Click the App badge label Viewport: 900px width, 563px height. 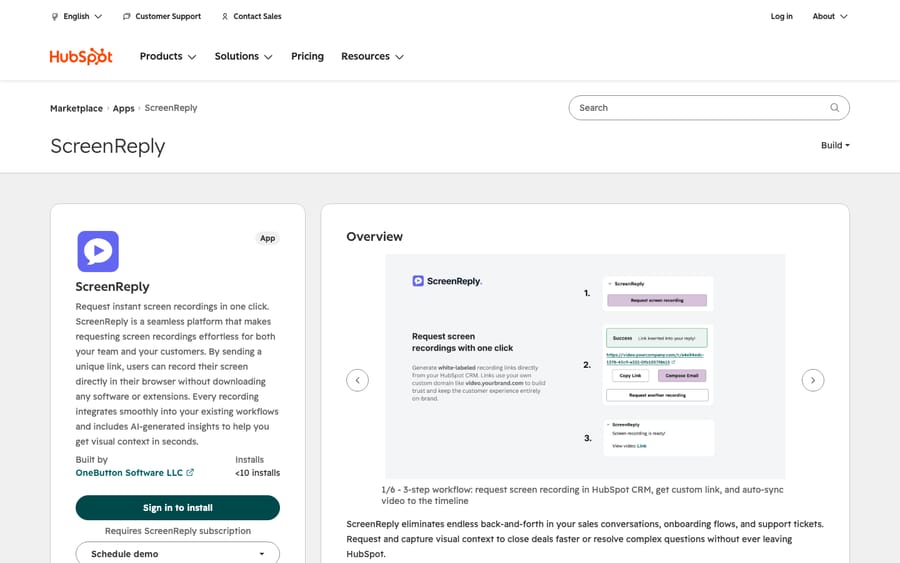(x=267, y=238)
